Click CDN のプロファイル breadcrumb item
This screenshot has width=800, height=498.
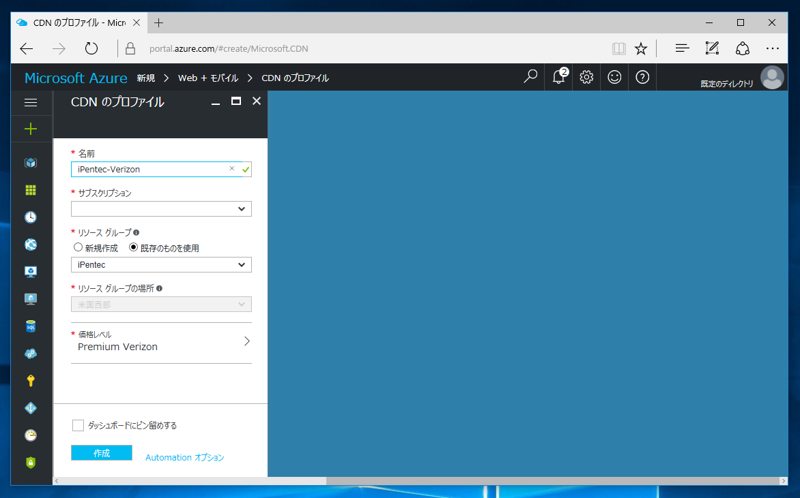[x=295, y=78]
